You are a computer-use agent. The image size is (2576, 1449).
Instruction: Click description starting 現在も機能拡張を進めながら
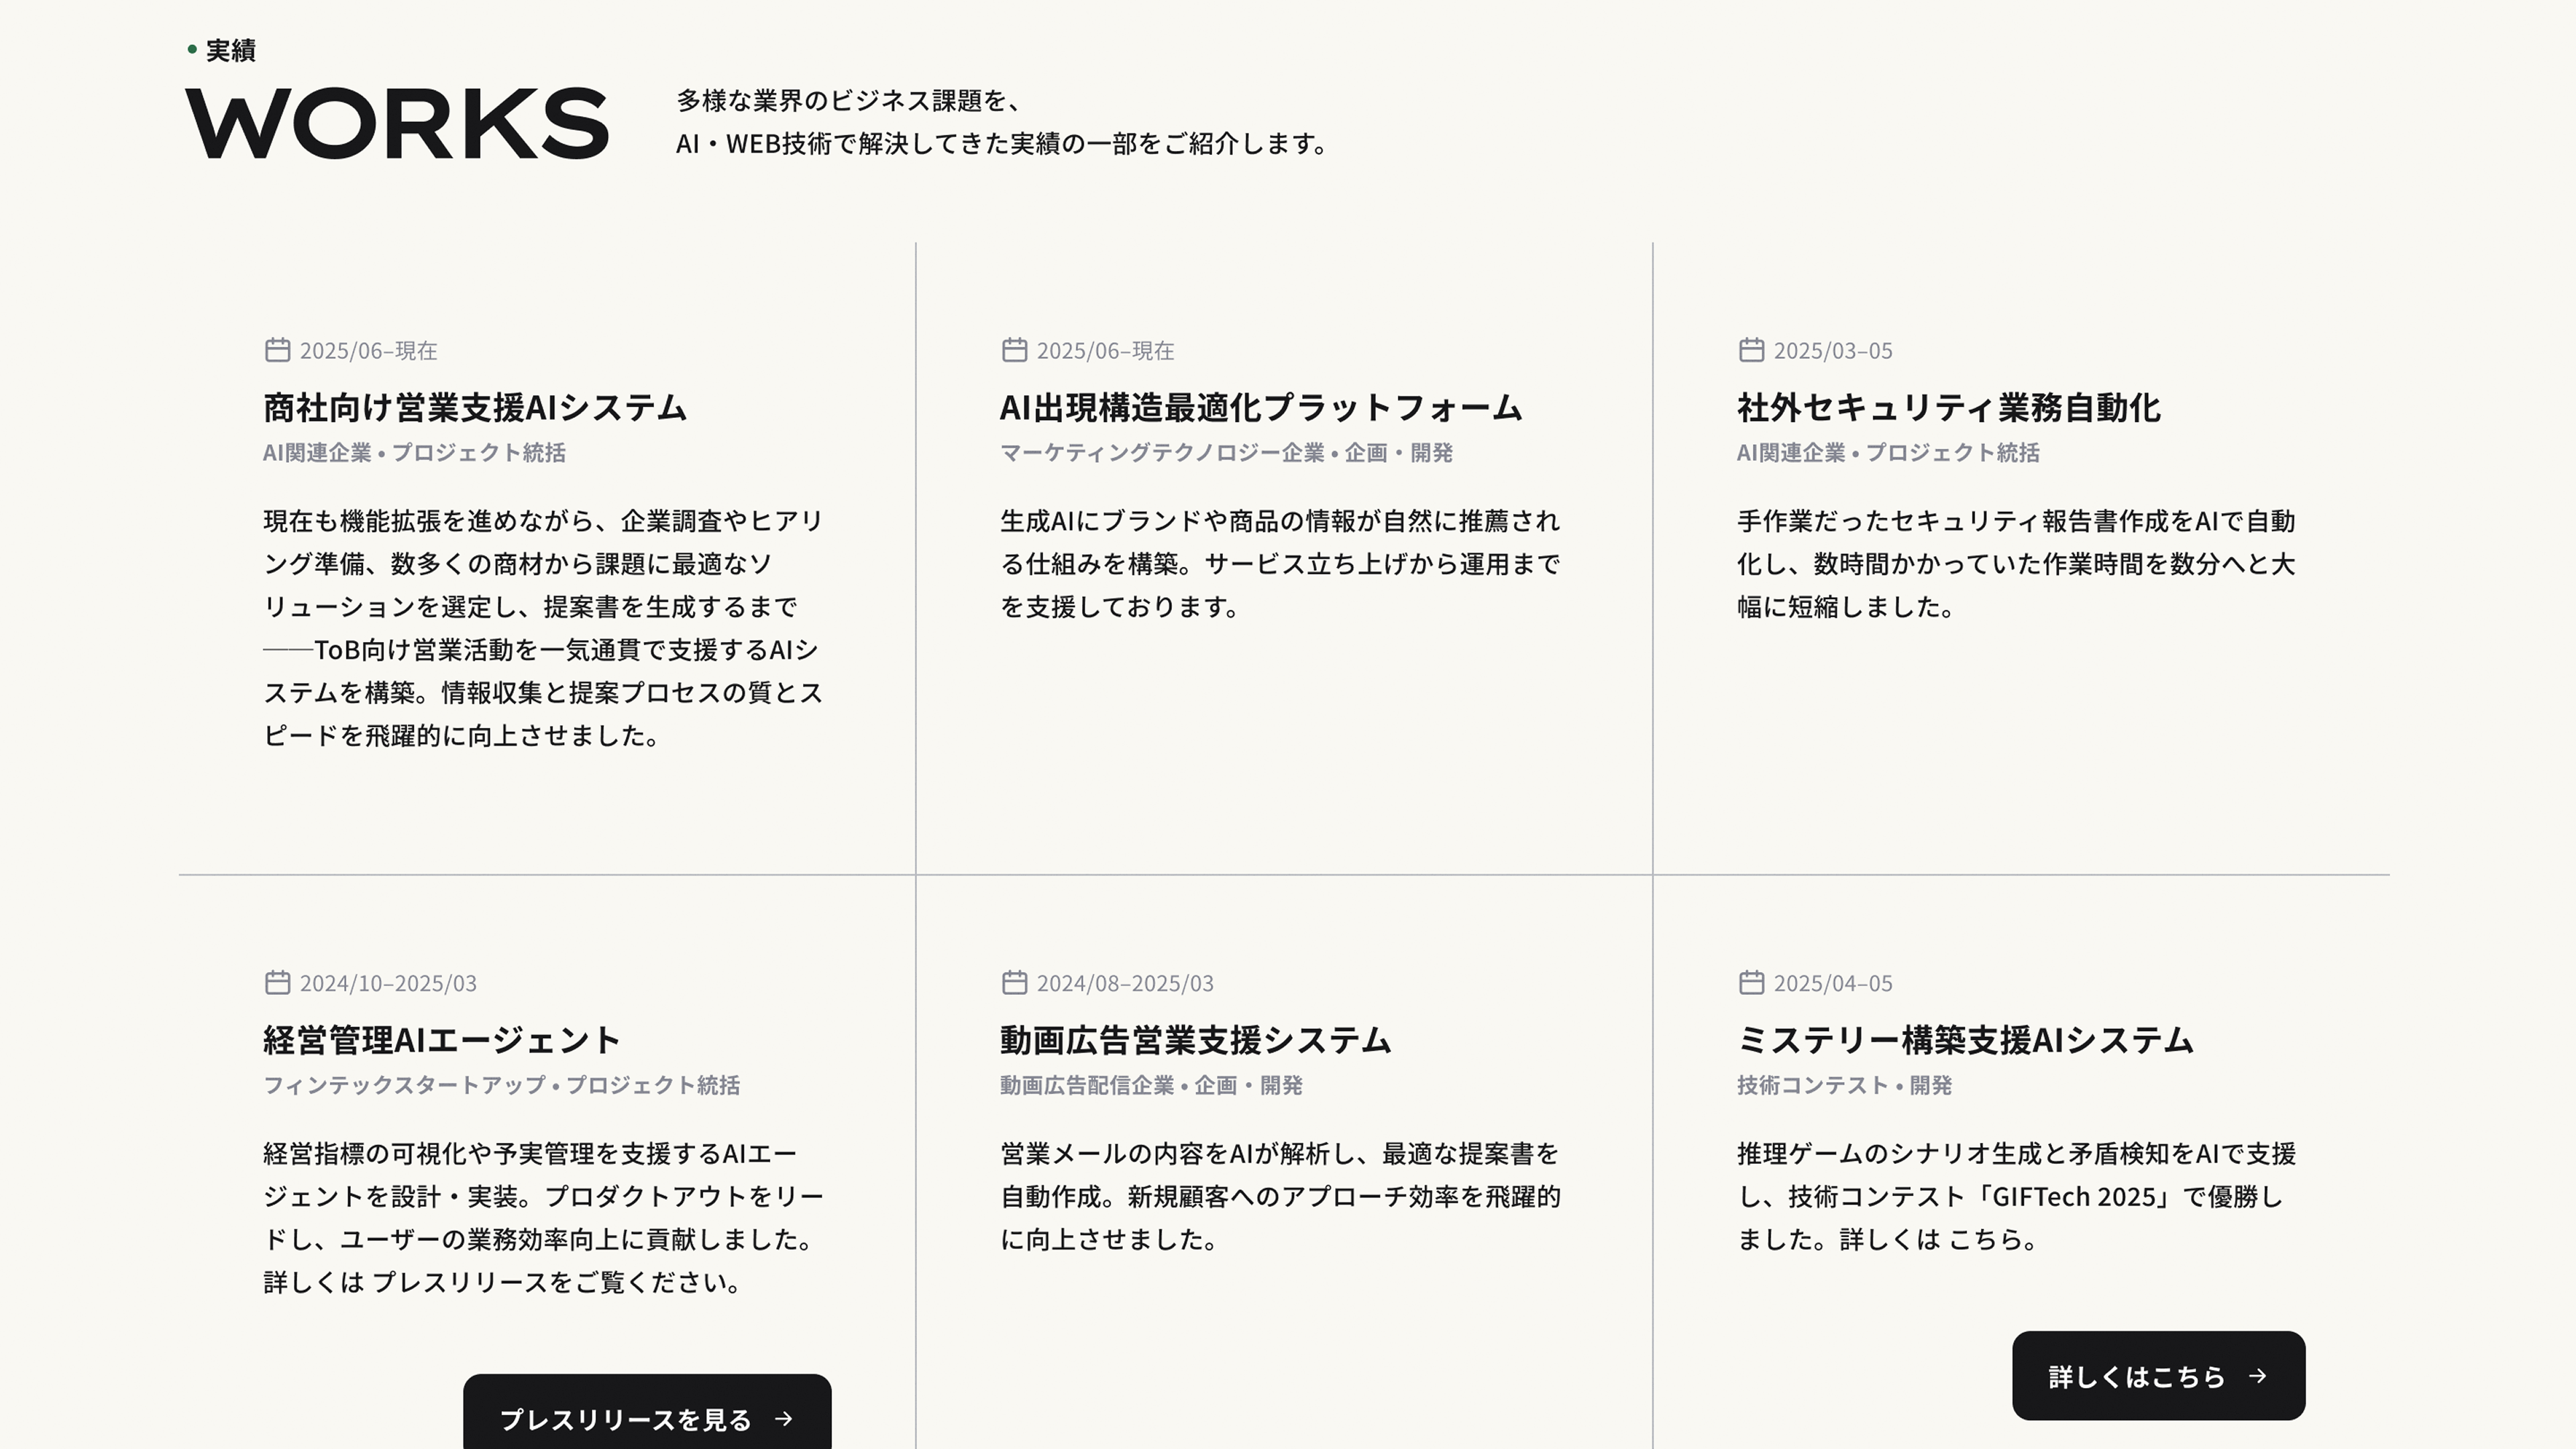[x=543, y=628]
